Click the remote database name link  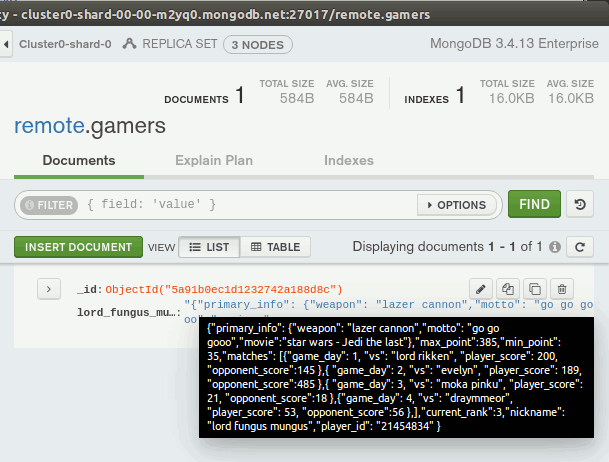(x=49, y=126)
